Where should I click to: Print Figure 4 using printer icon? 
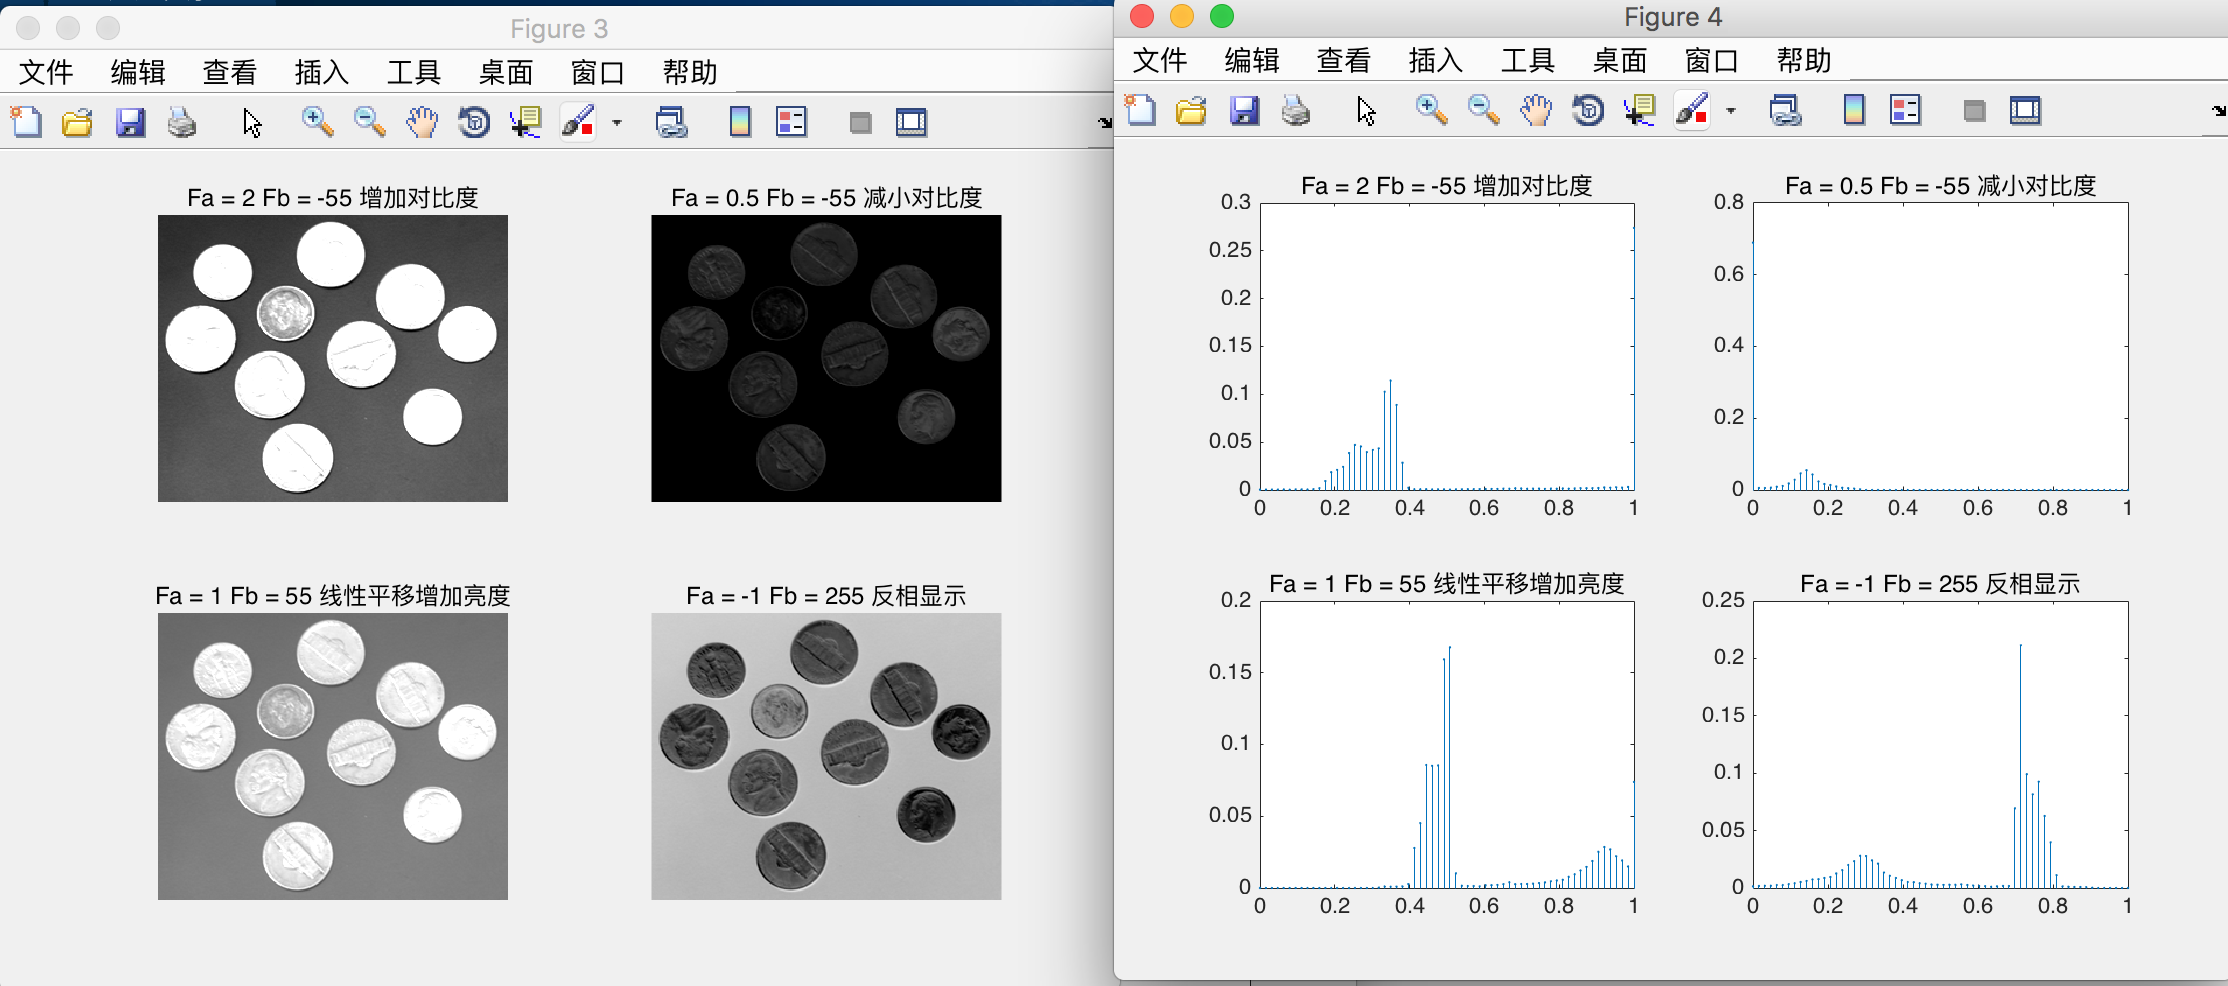[1296, 110]
